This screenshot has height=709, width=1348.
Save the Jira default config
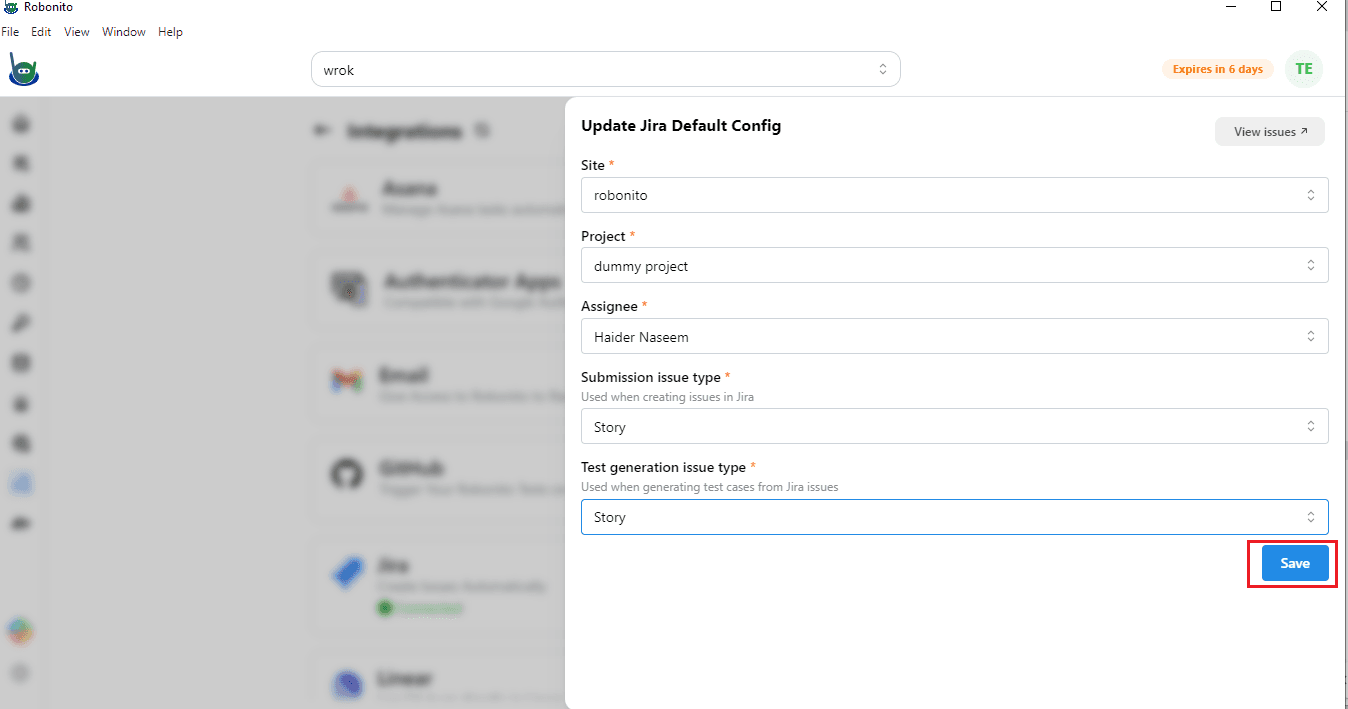point(1295,563)
